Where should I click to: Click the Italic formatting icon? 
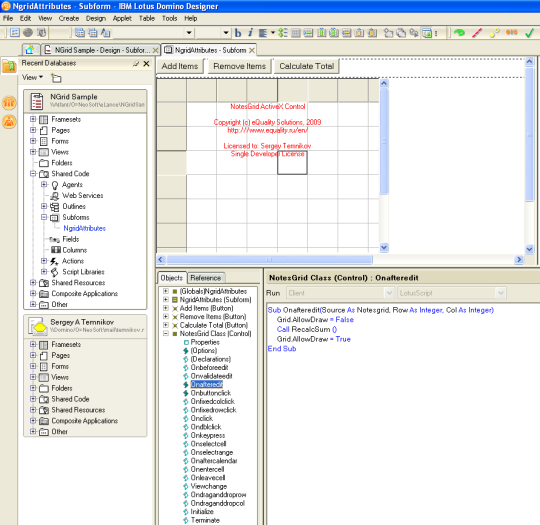pos(250,33)
